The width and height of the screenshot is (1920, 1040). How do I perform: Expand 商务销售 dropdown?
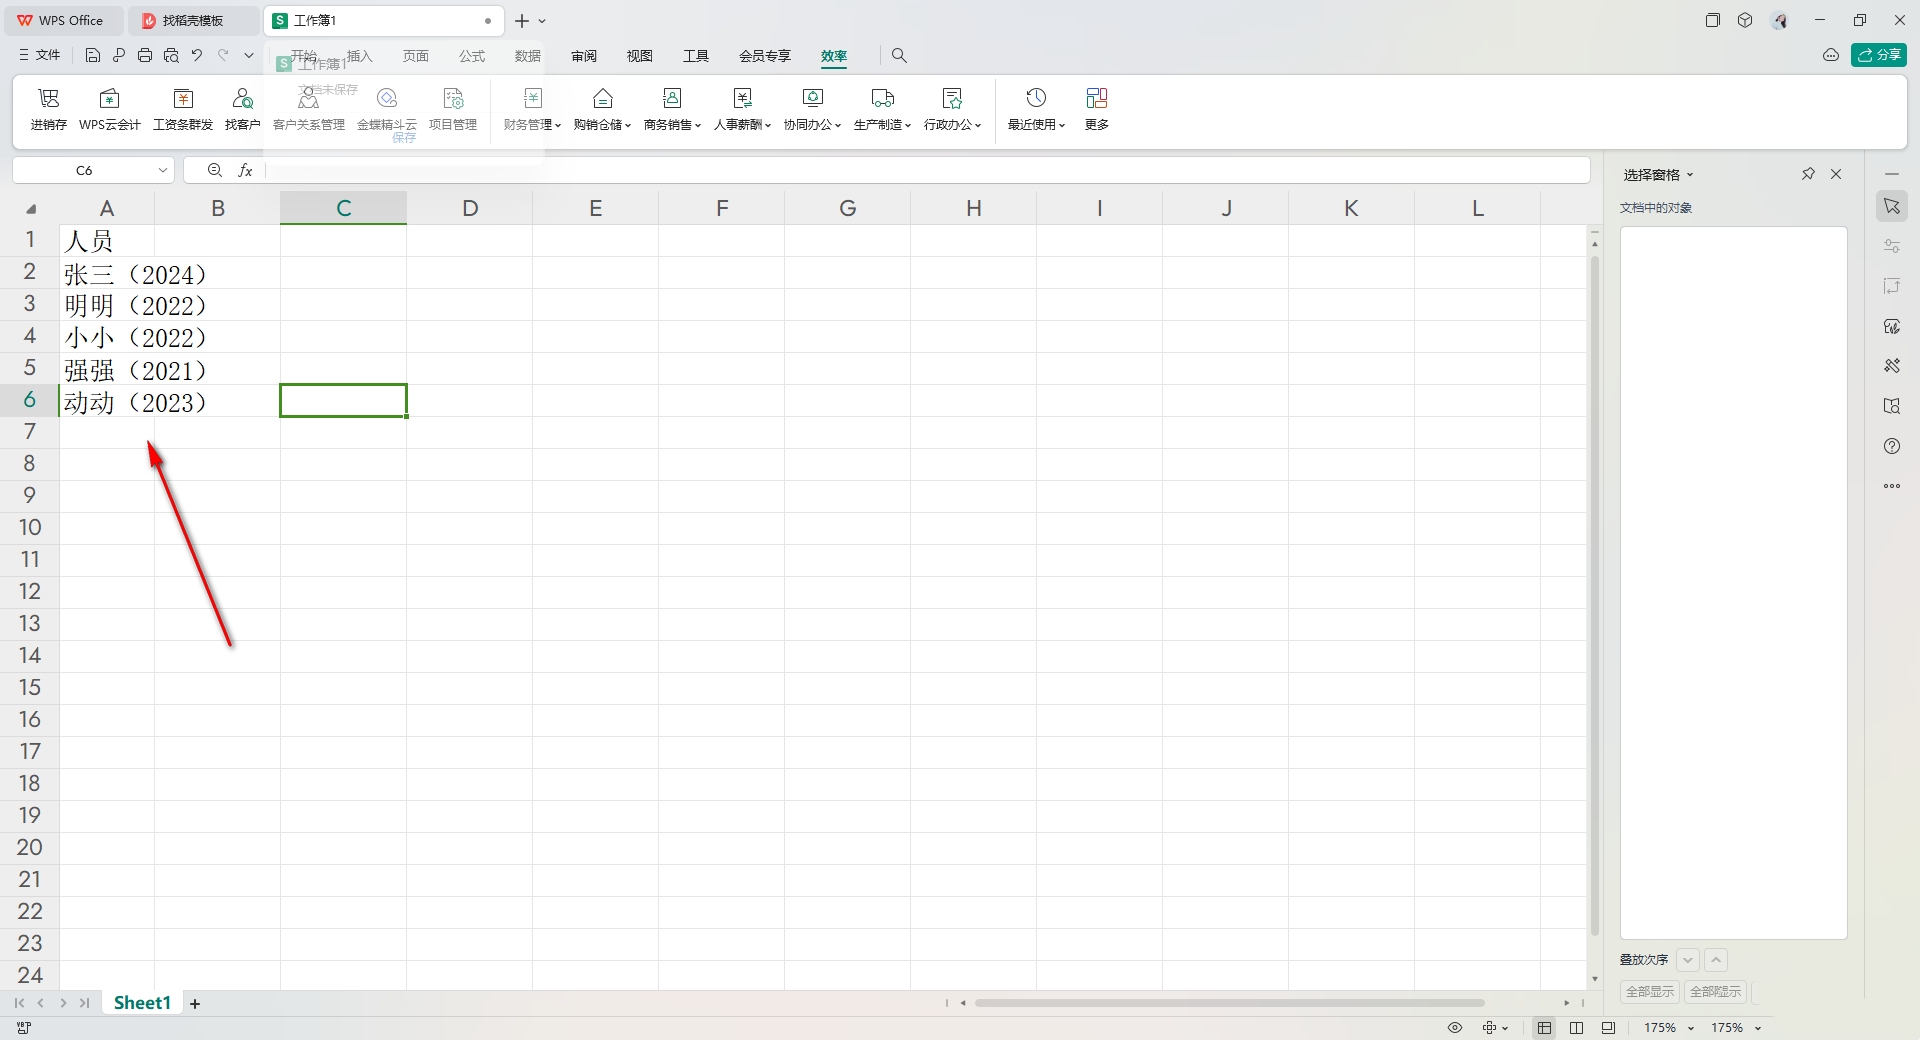pos(672,109)
